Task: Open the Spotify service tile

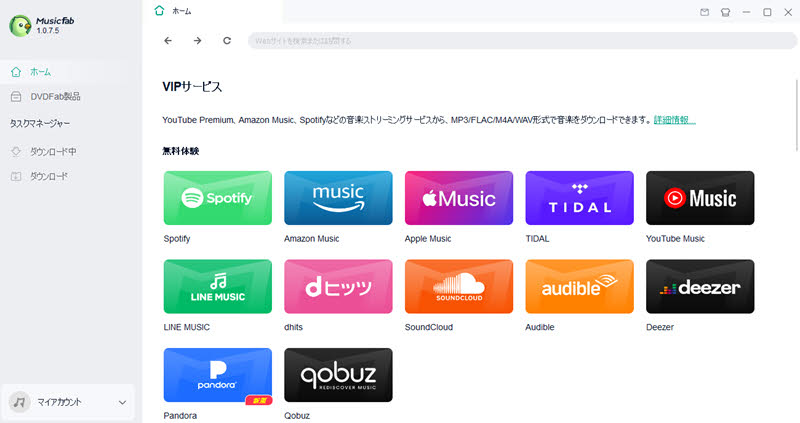Action: (x=218, y=198)
